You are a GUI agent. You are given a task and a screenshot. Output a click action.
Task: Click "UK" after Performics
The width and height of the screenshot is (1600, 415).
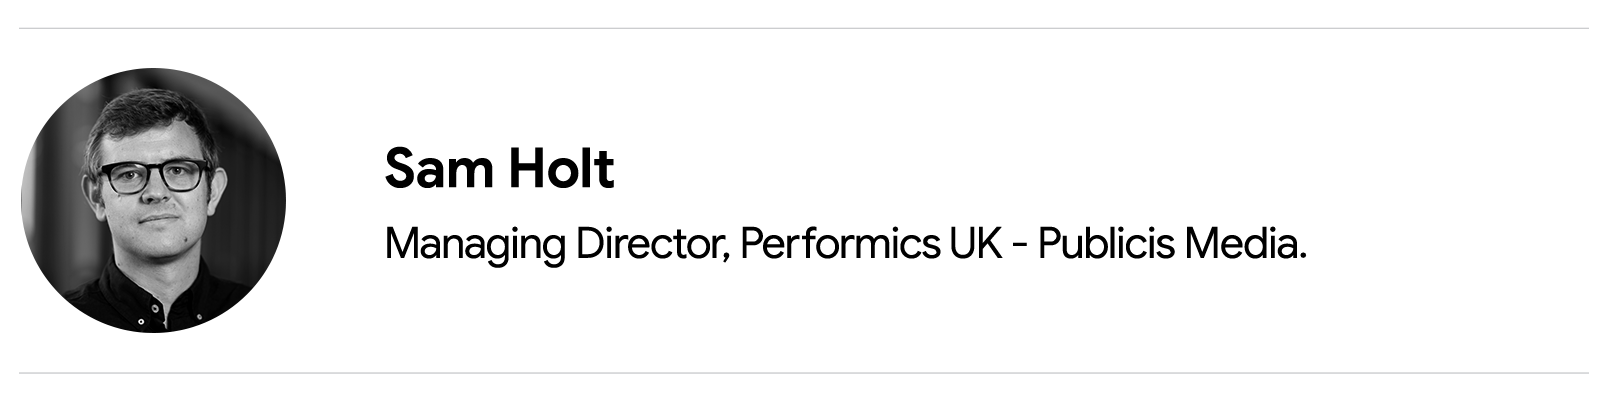point(976,244)
